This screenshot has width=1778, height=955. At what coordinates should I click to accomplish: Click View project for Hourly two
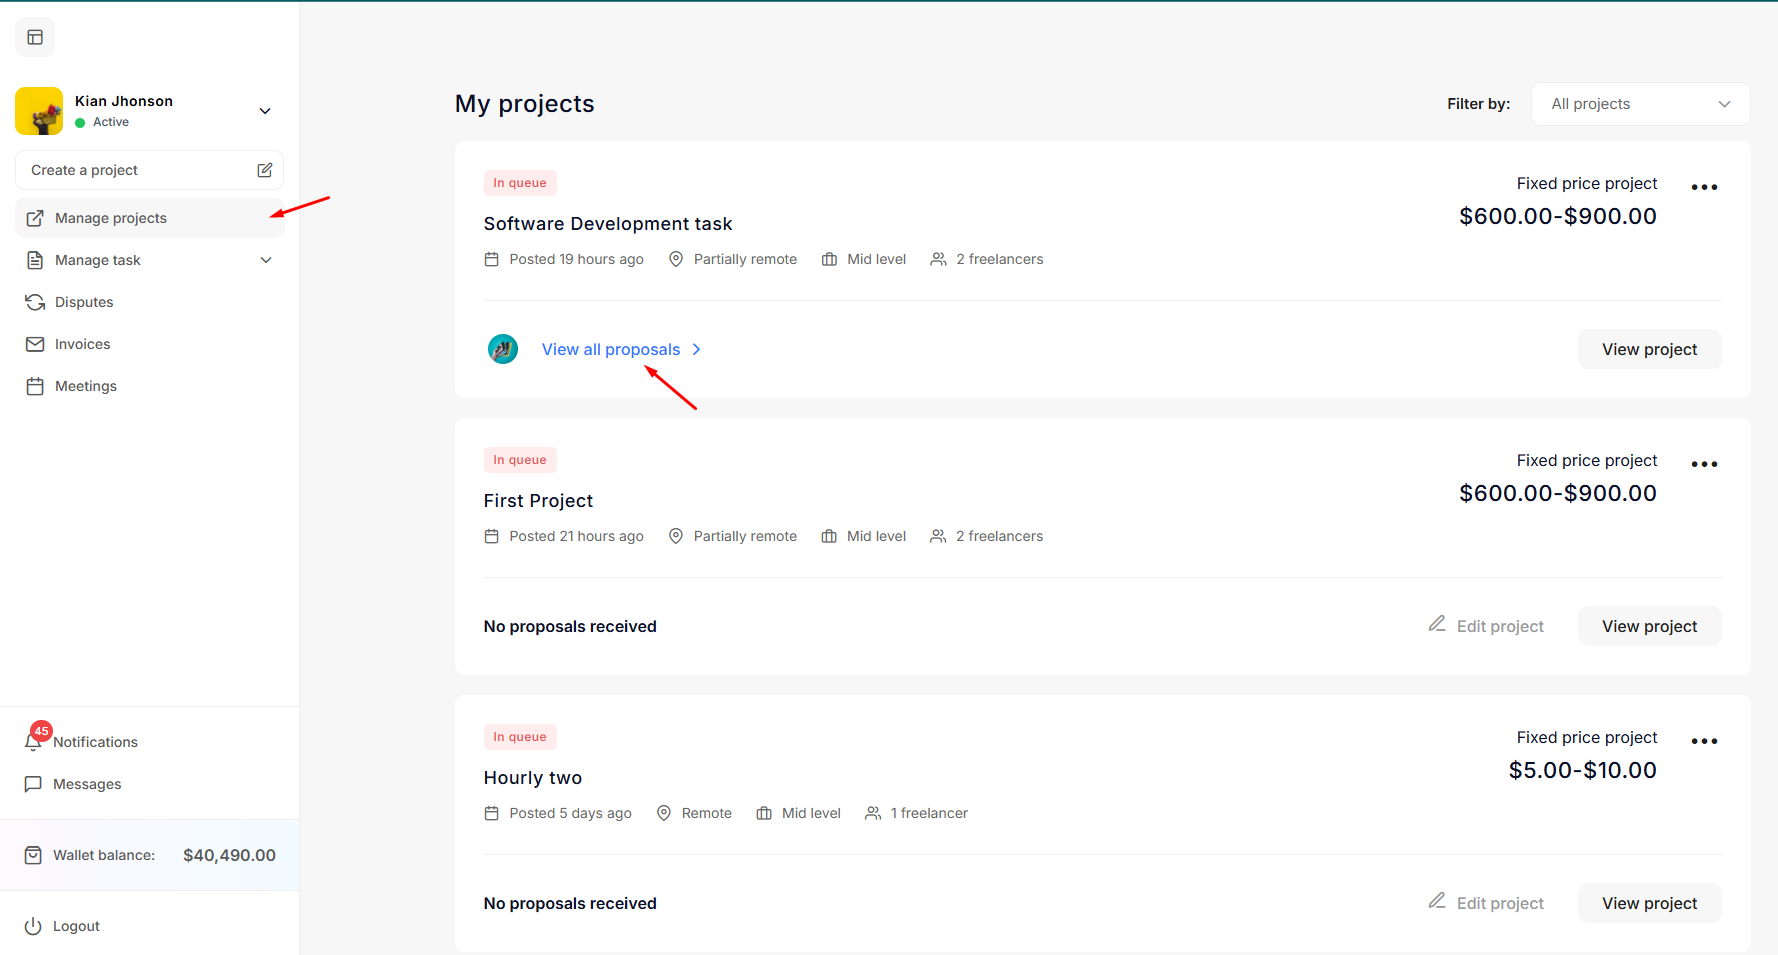[x=1649, y=903]
